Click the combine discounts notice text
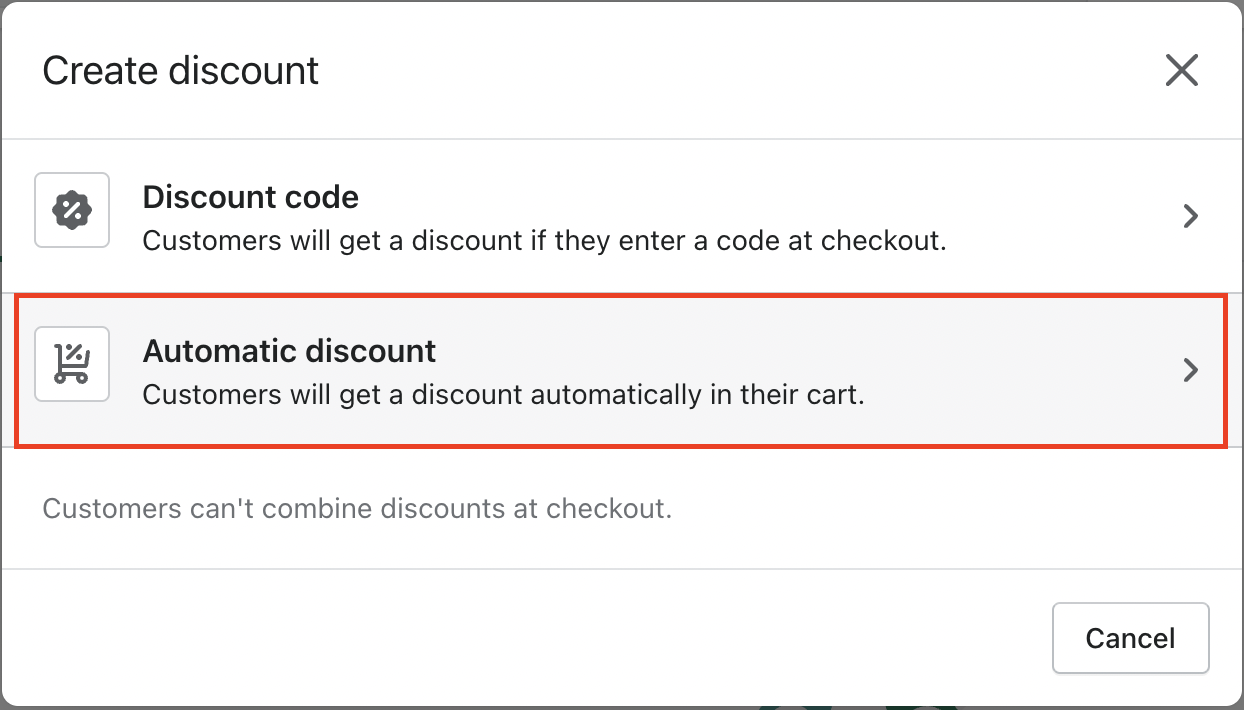This screenshot has width=1244, height=710. (x=358, y=508)
